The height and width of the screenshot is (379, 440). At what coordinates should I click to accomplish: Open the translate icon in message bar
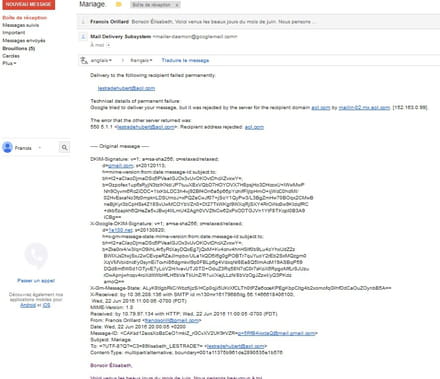(84, 60)
